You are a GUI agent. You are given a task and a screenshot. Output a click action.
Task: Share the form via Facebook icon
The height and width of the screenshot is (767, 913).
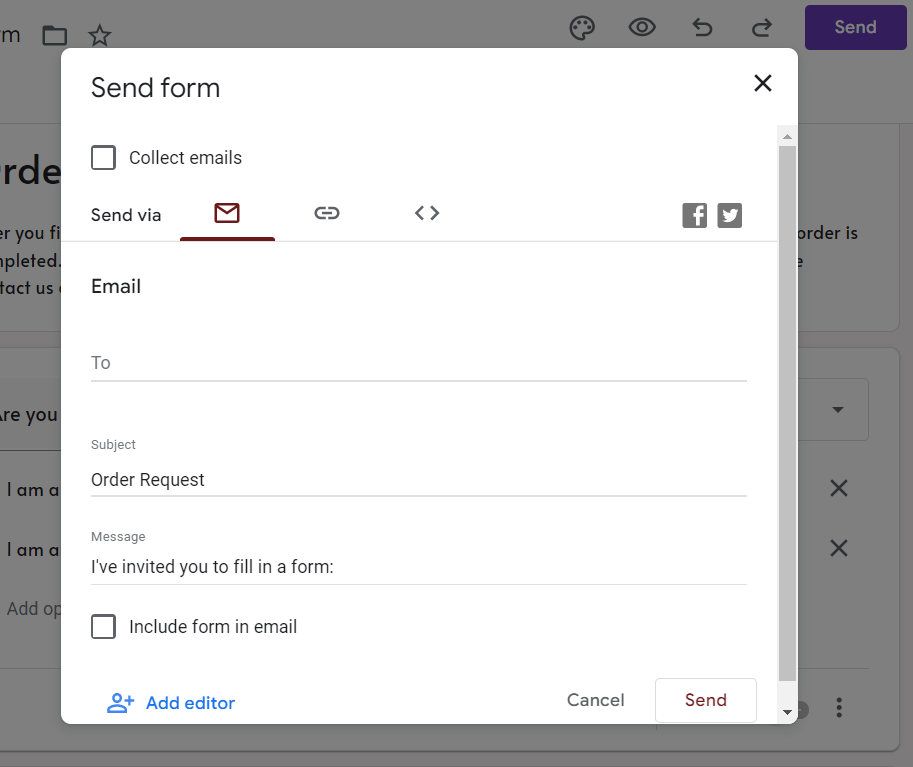tap(694, 215)
